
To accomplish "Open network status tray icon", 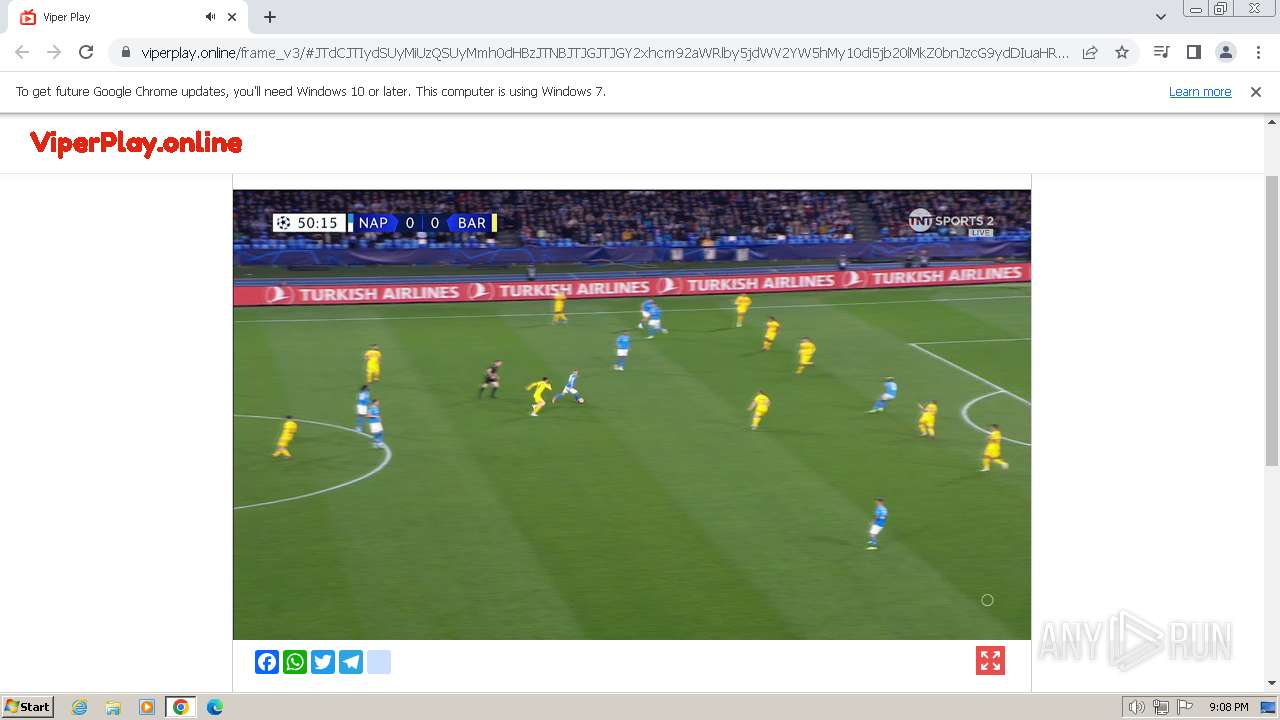I will click(x=1161, y=707).
